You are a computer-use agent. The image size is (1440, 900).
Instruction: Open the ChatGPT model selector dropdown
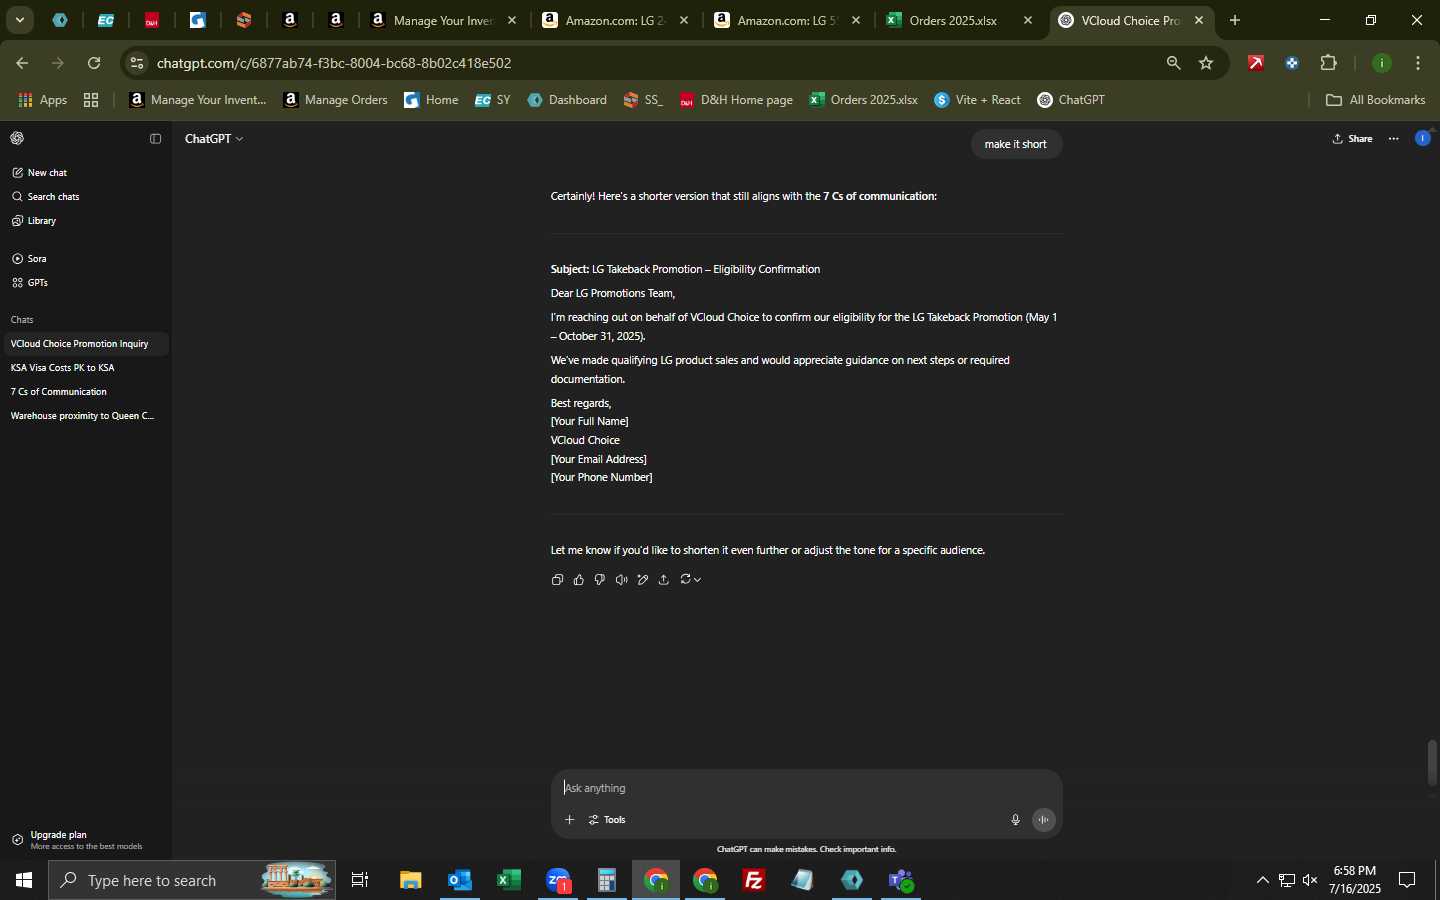point(214,139)
